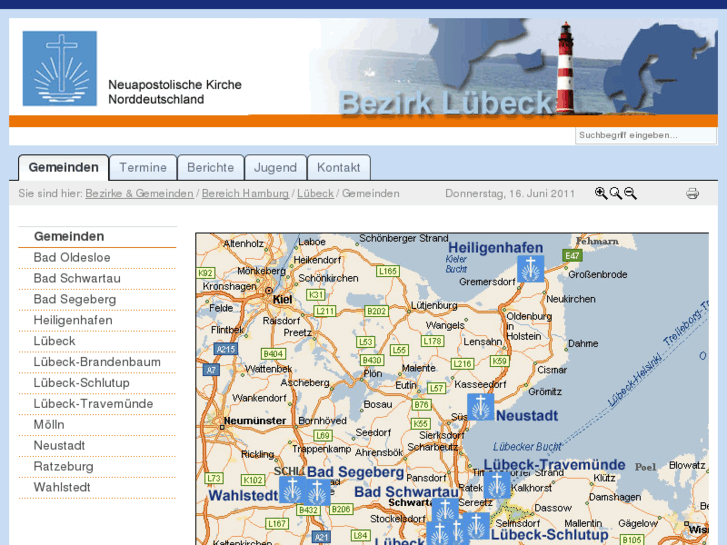Follow the Lübeck breadcrumb link

315,193
